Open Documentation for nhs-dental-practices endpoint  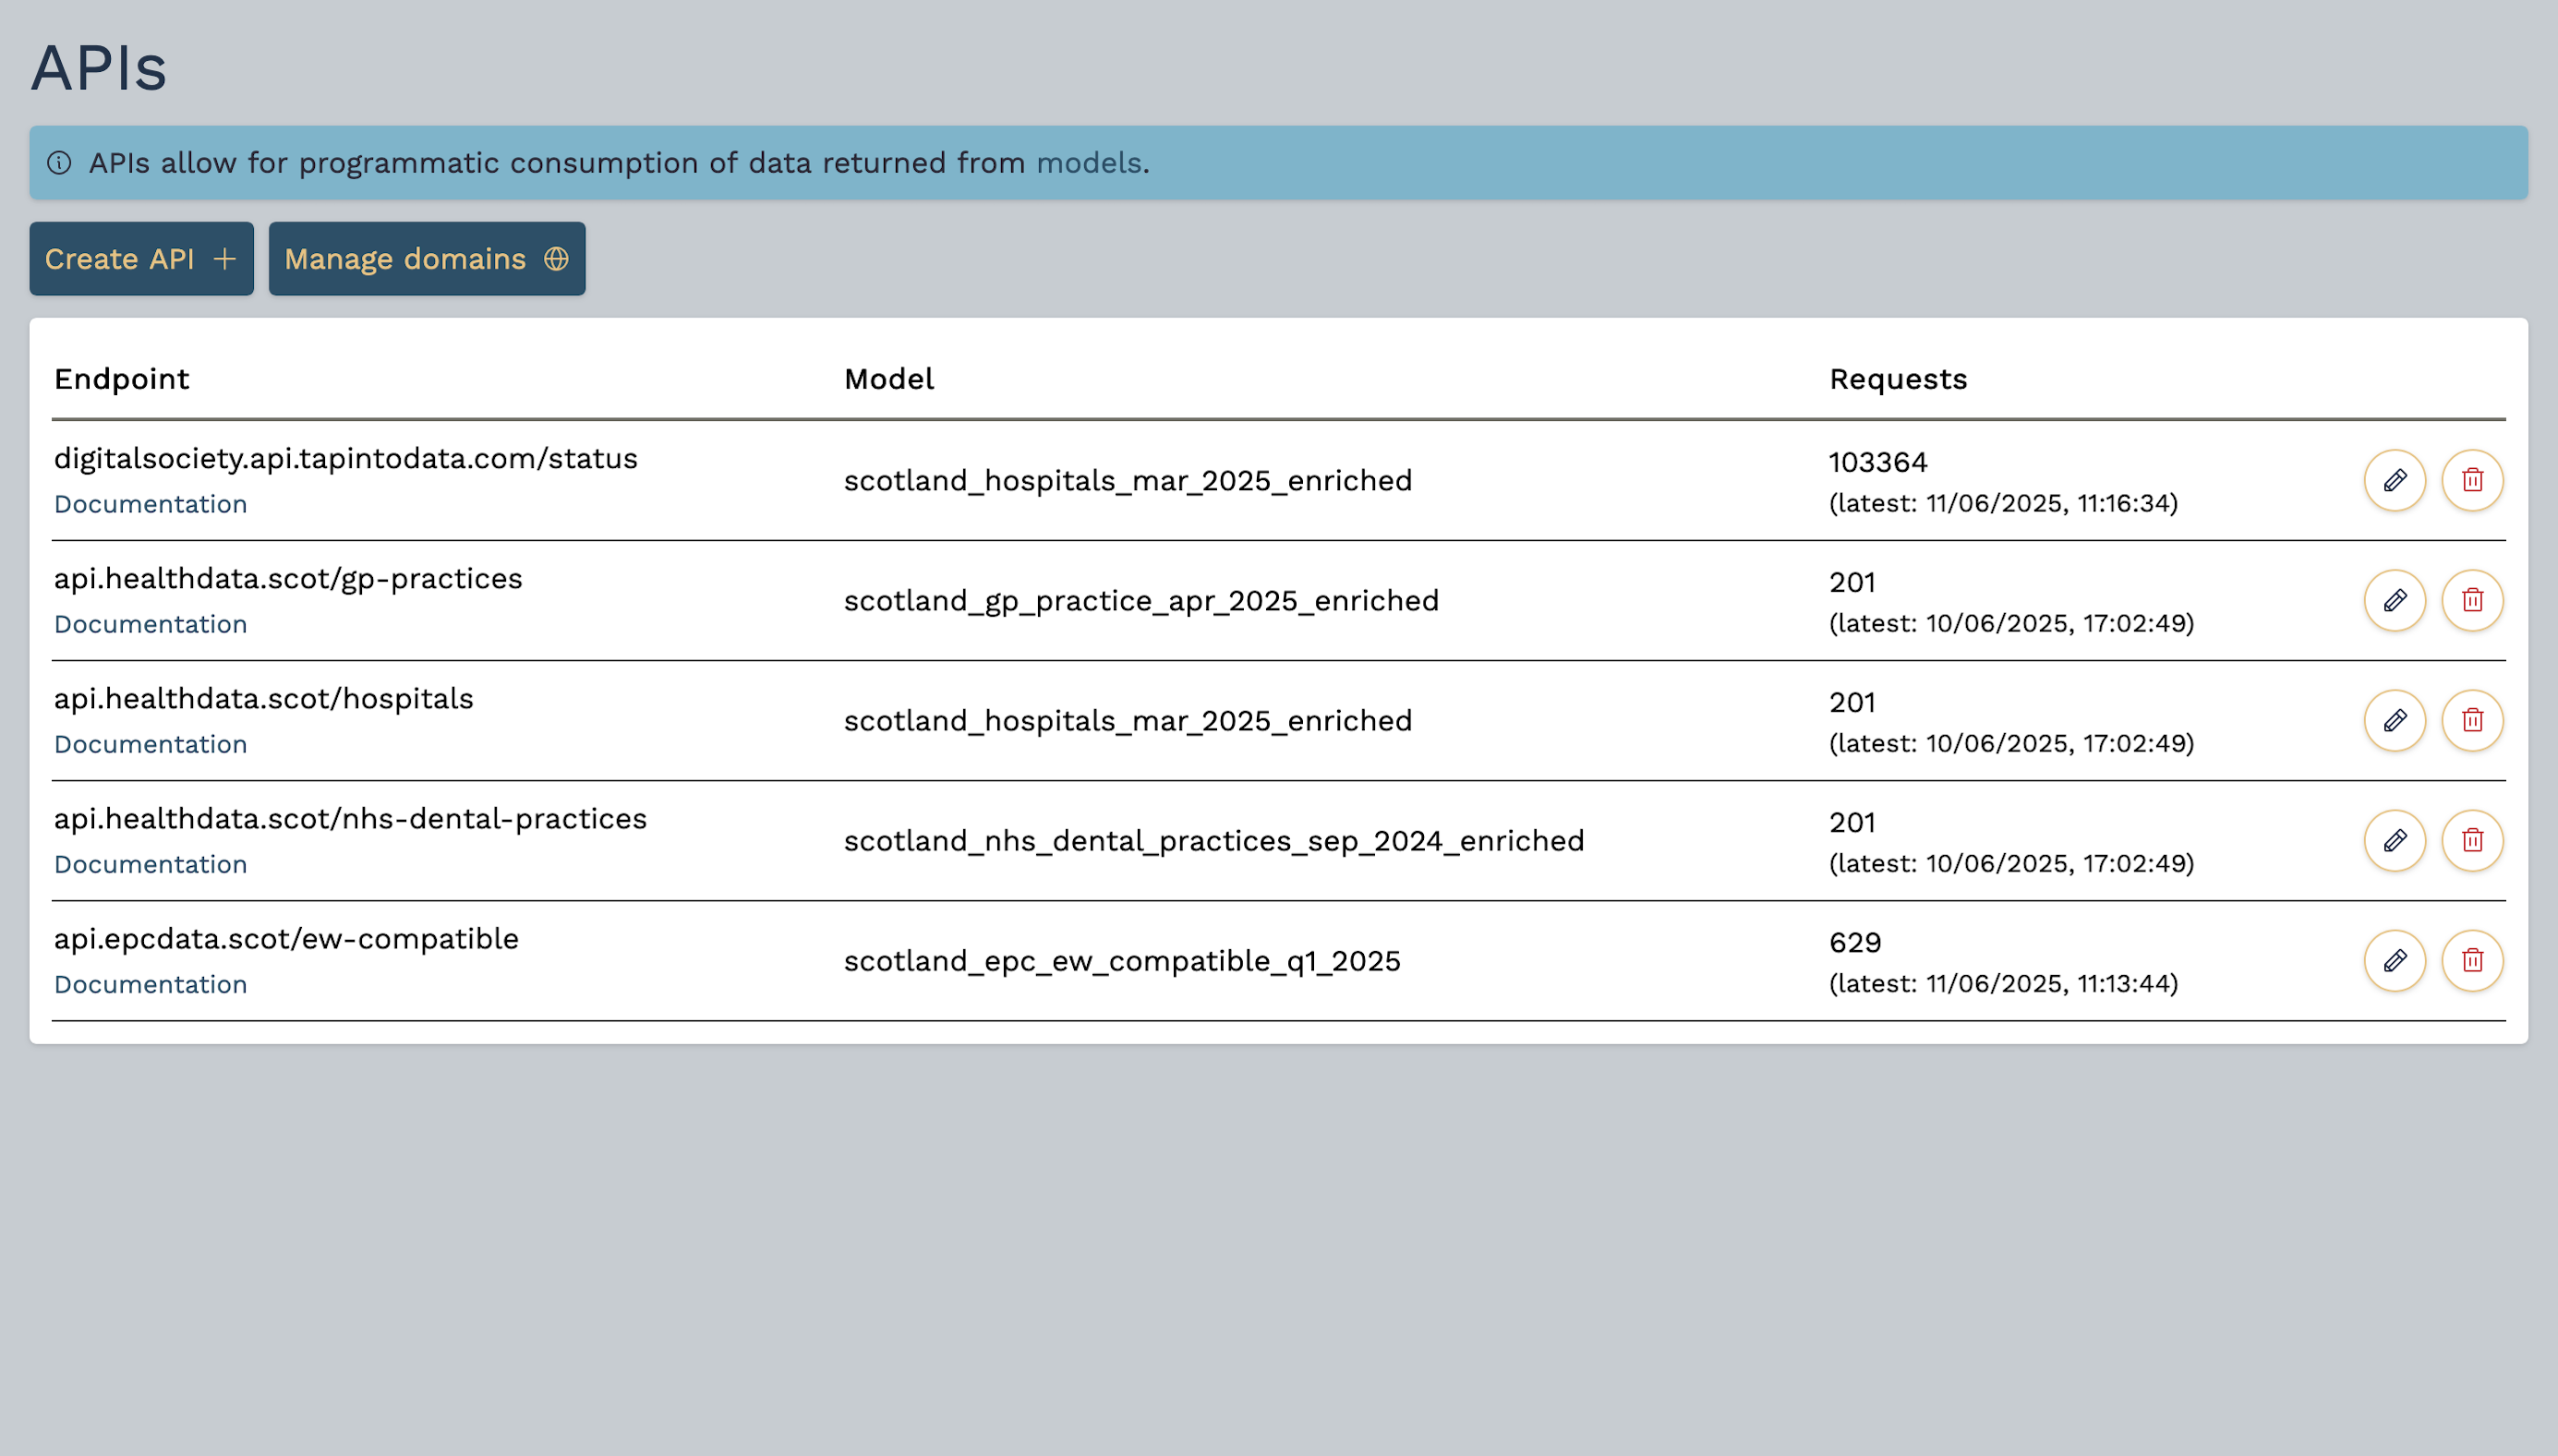coord(150,864)
